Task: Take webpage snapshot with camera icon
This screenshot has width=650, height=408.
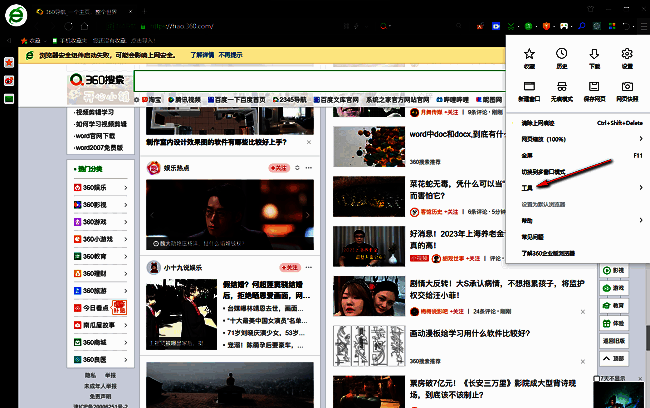Action: click(627, 89)
